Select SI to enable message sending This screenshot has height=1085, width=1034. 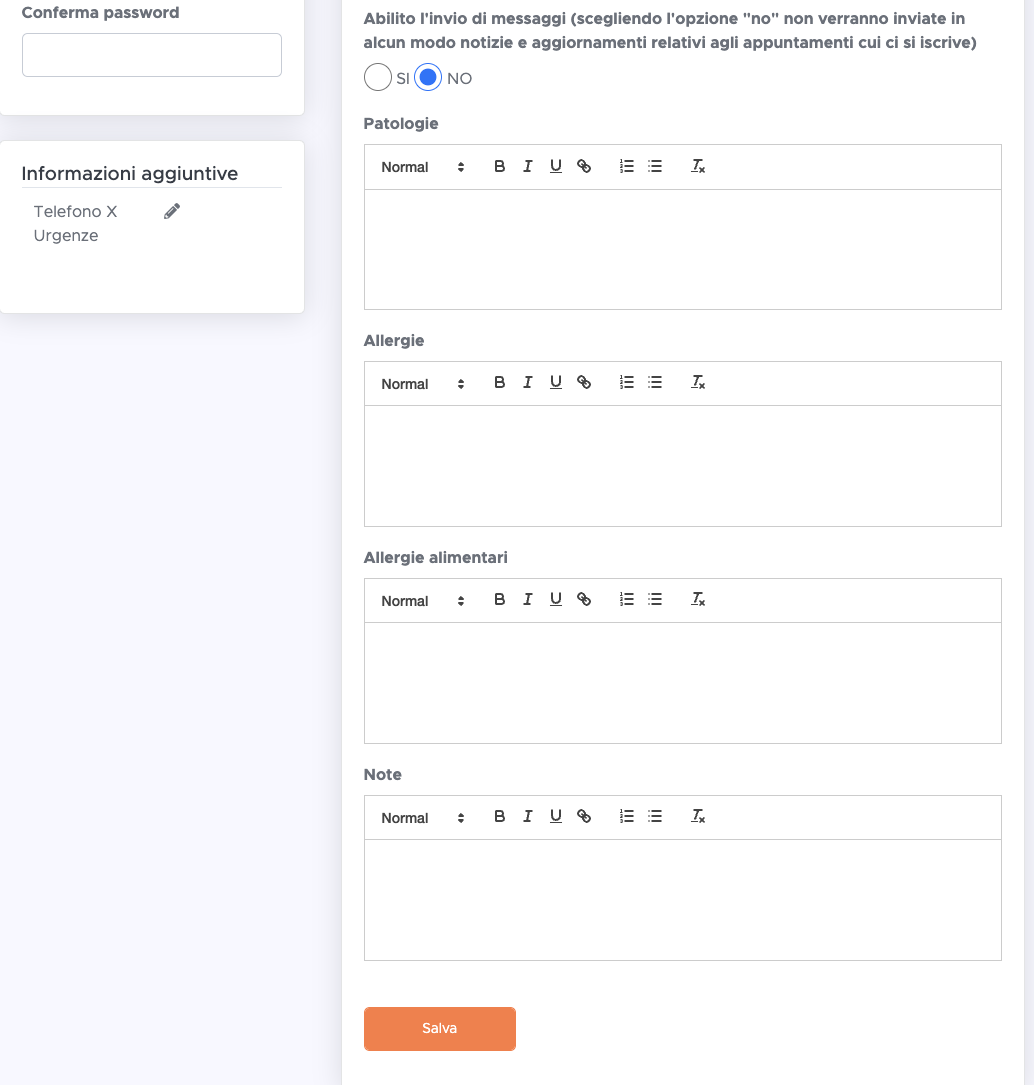click(x=378, y=78)
